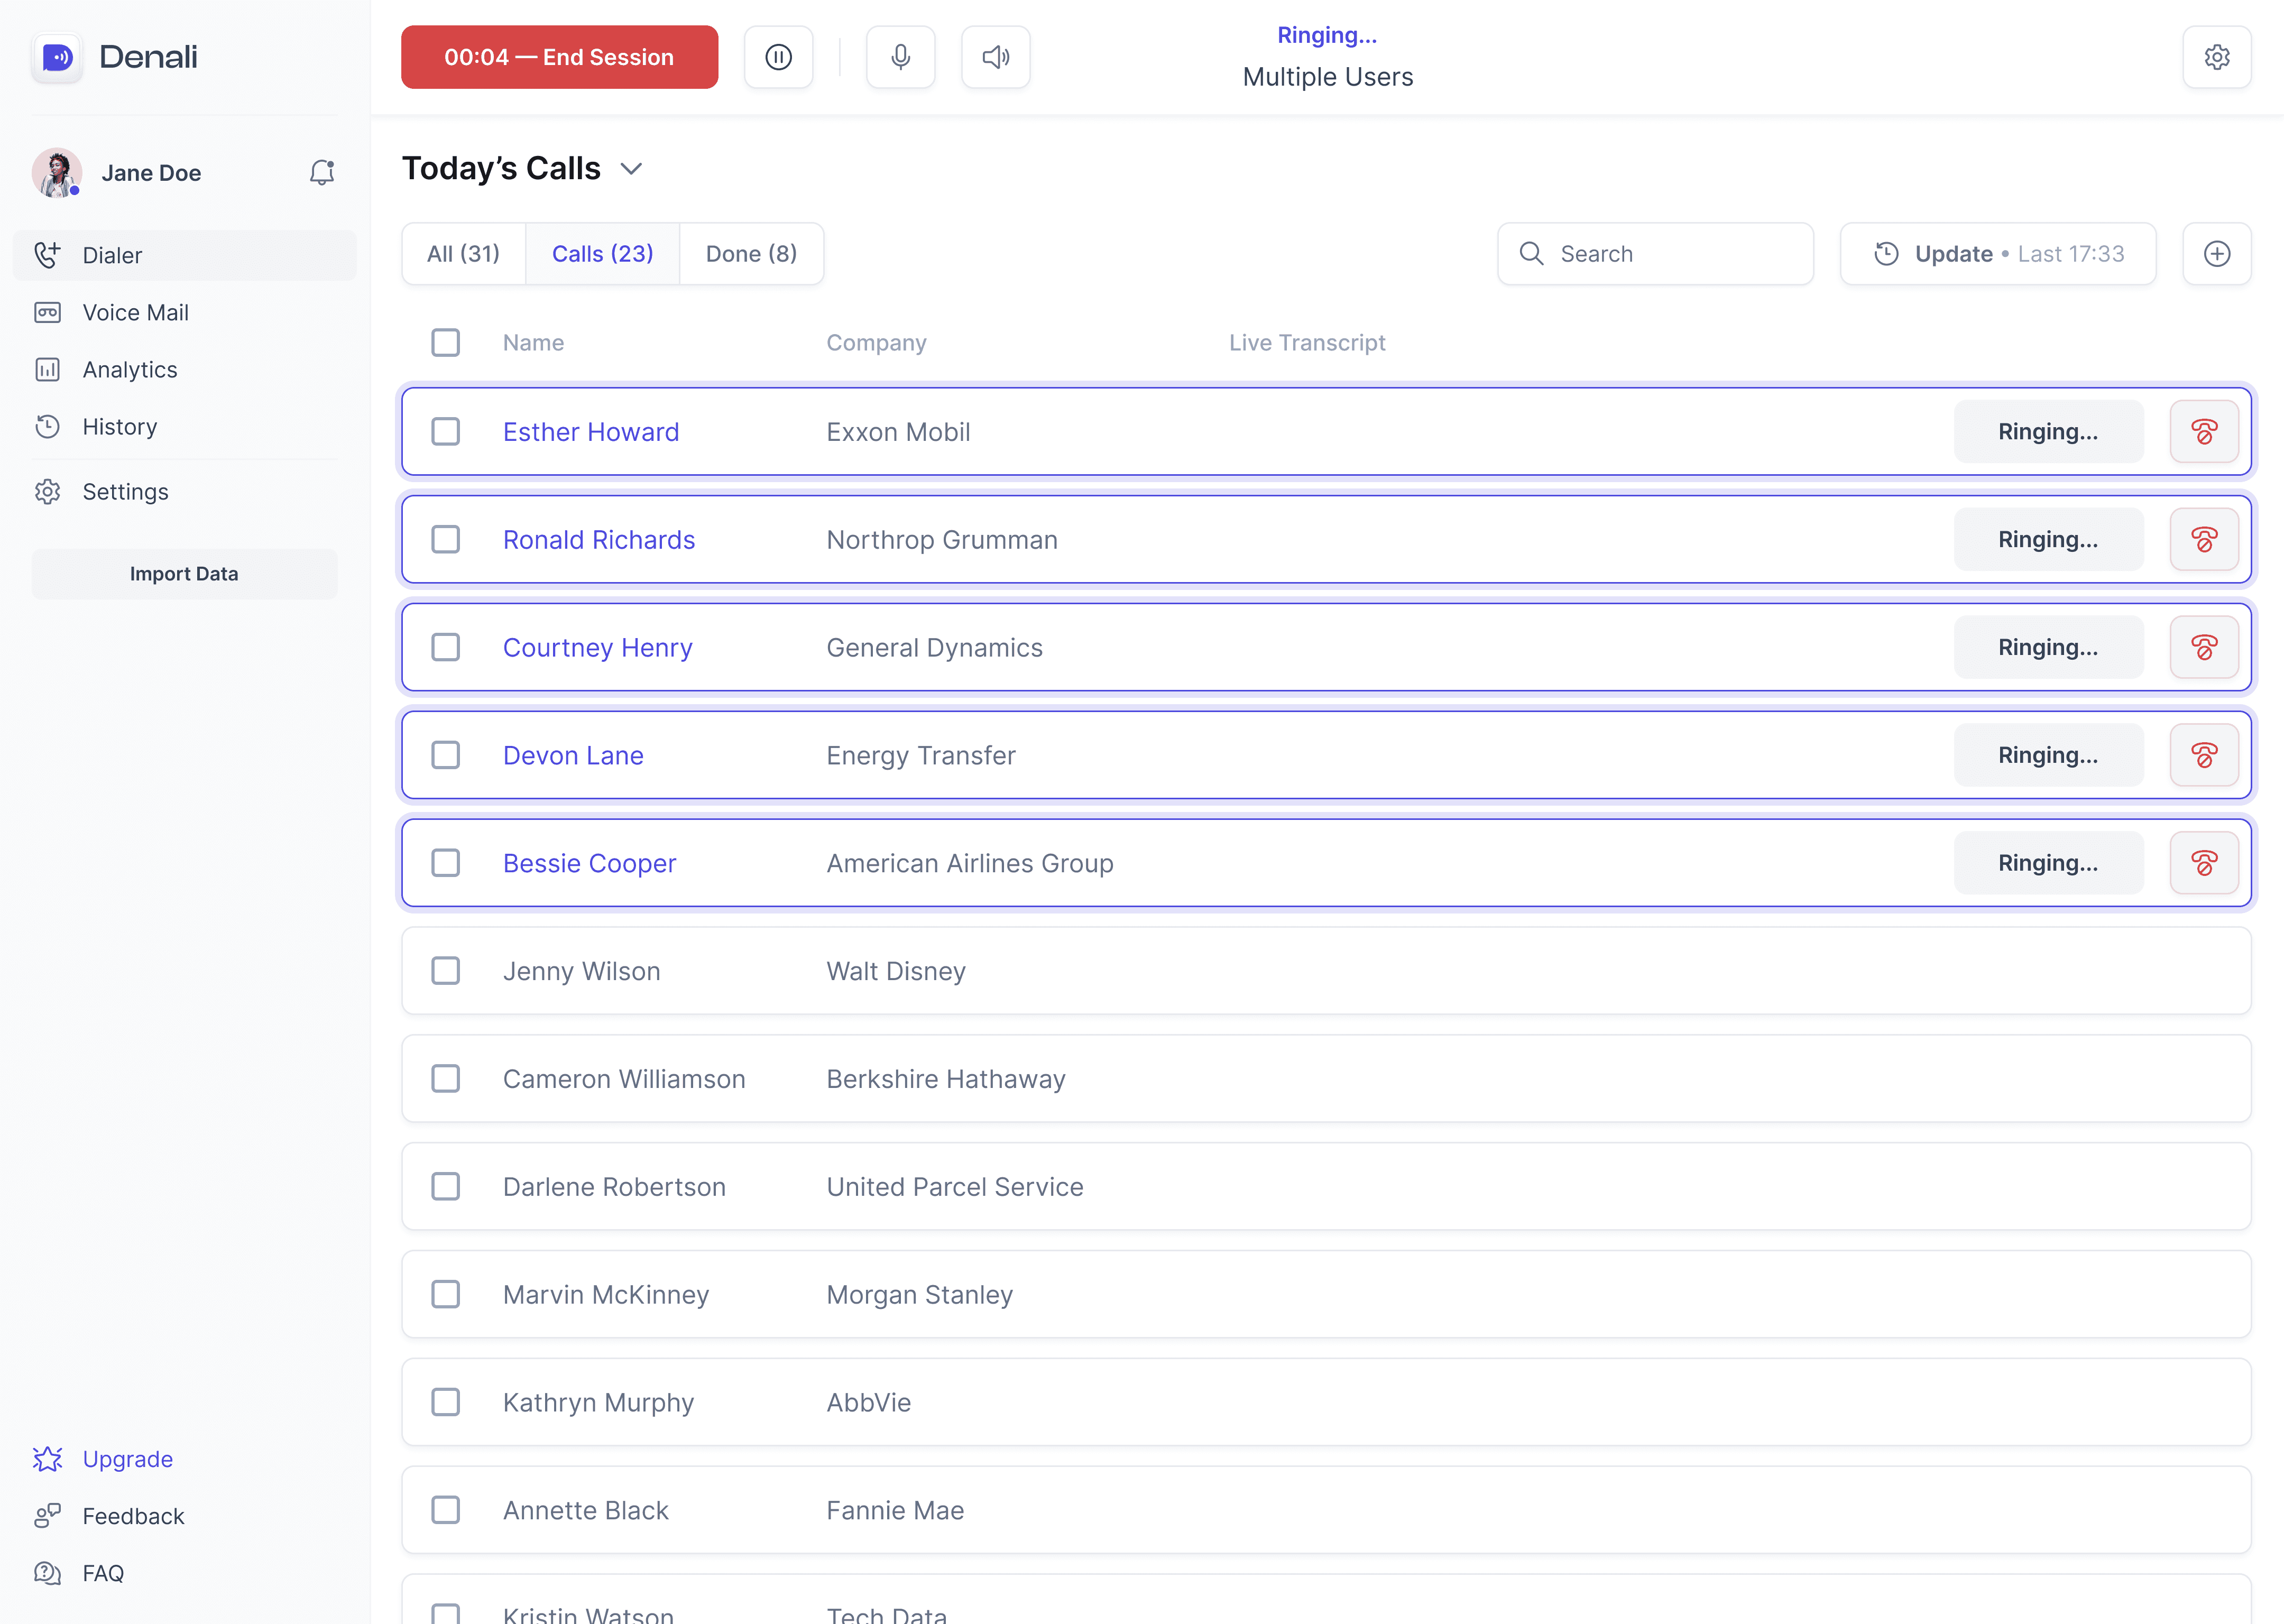Click the Berkshire Hathaway company cell

click(x=946, y=1079)
